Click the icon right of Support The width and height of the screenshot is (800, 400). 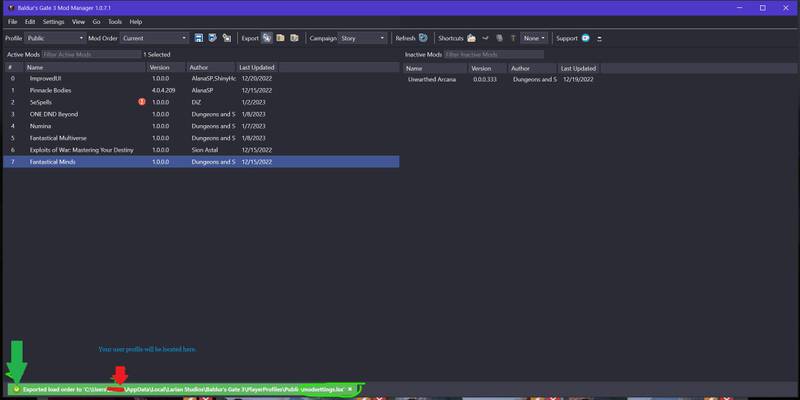click(x=599, y=38)
